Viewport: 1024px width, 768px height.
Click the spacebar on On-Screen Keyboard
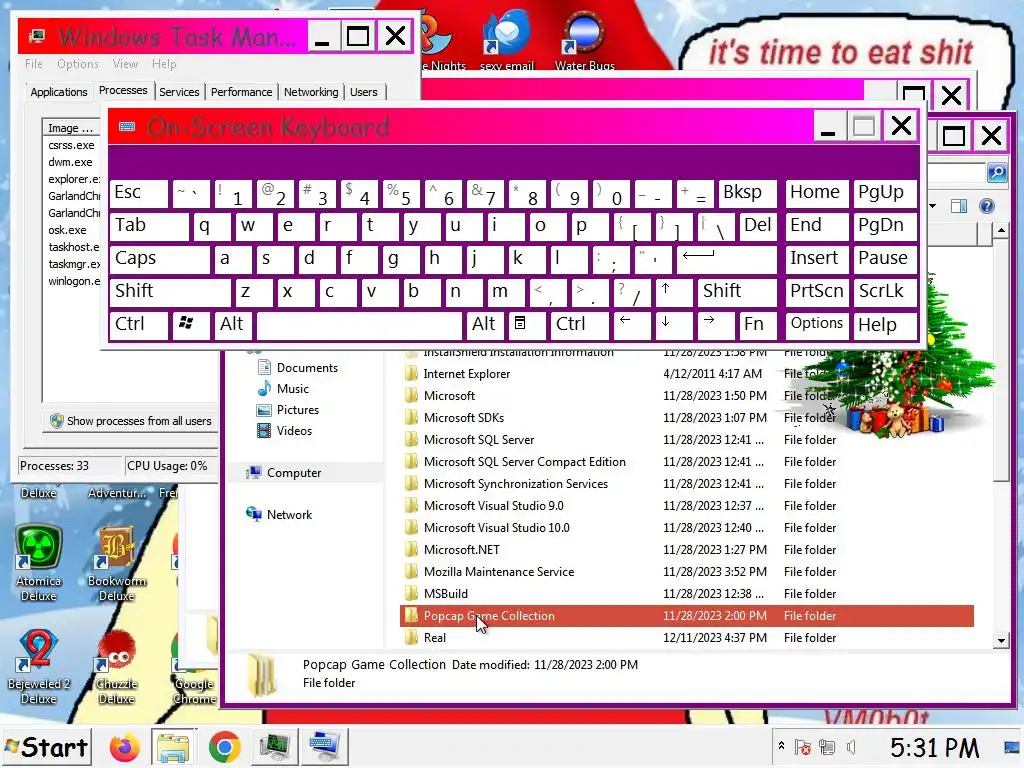coord(359,325)
